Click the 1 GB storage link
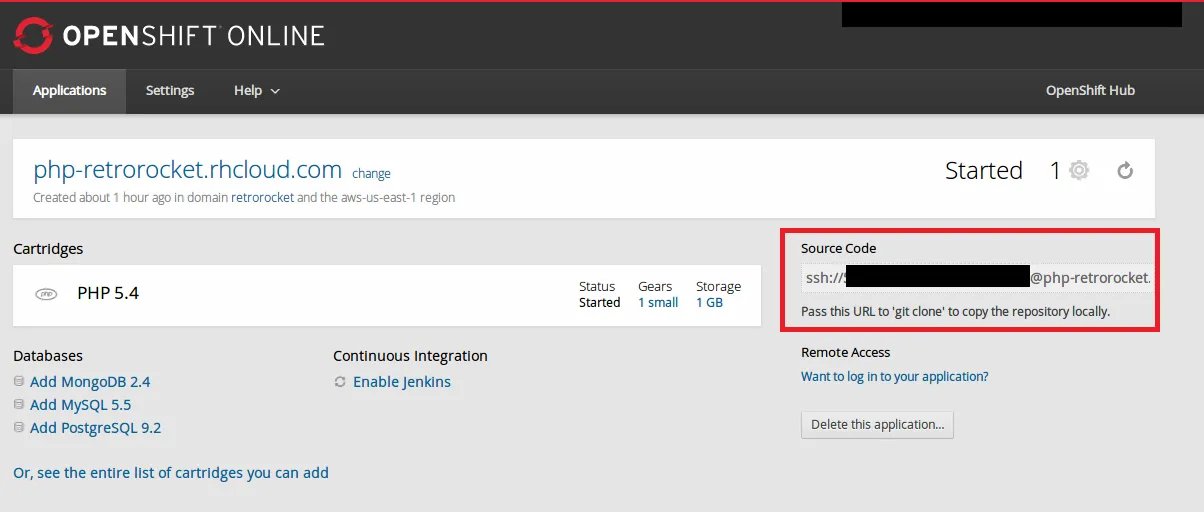The height and width of the screenshot is (512, 1204). (x=709, y=303)
